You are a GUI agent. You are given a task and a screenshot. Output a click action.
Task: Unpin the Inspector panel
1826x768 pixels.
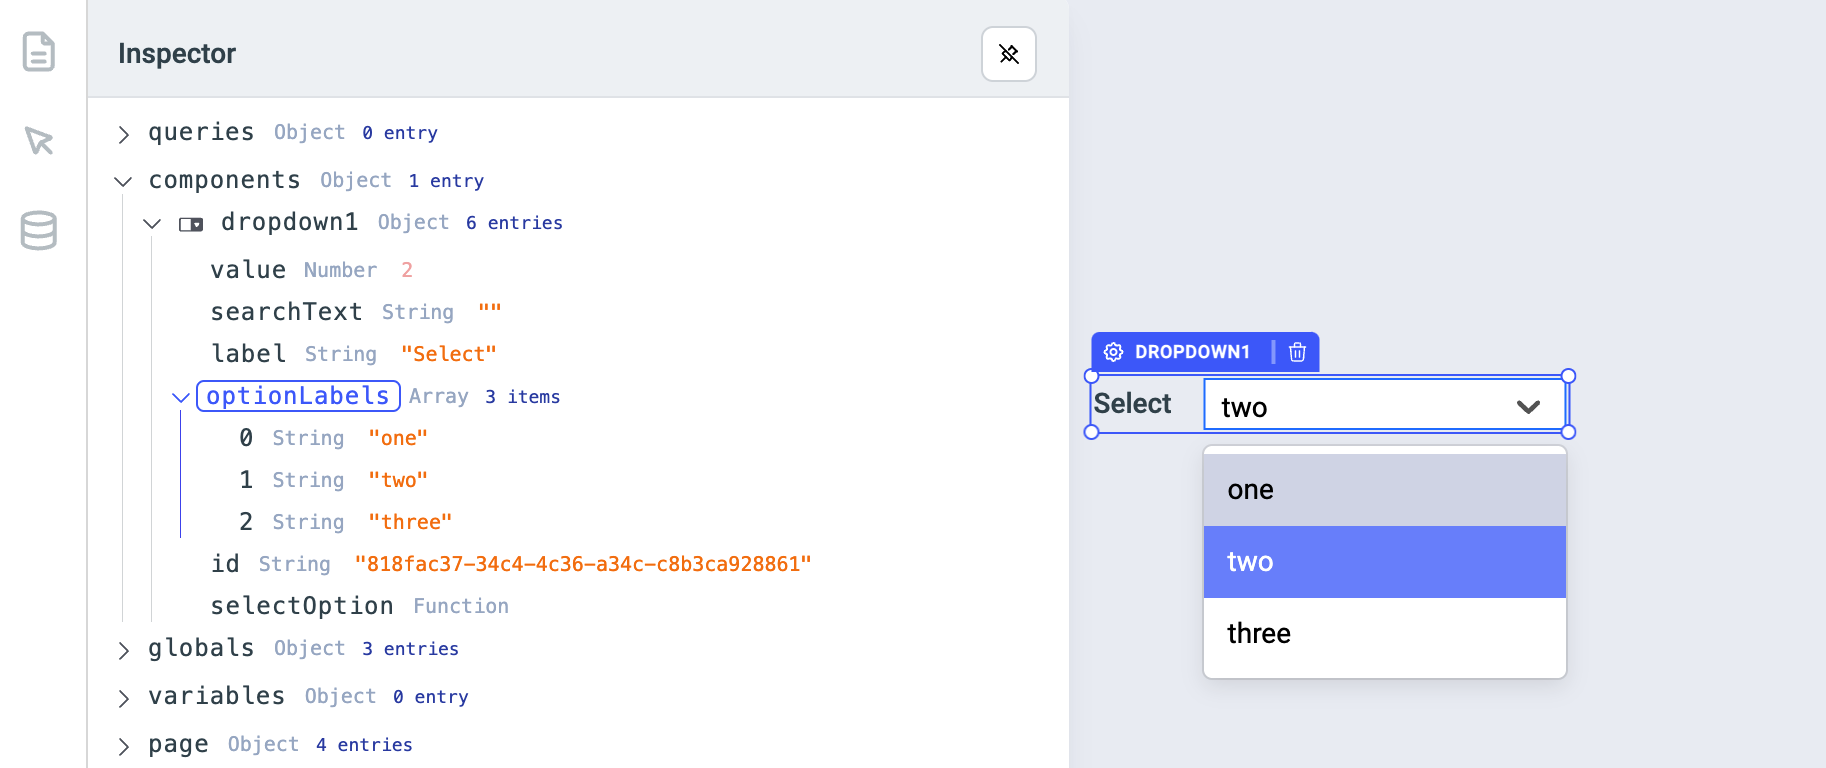click(x=1008, y=54)
